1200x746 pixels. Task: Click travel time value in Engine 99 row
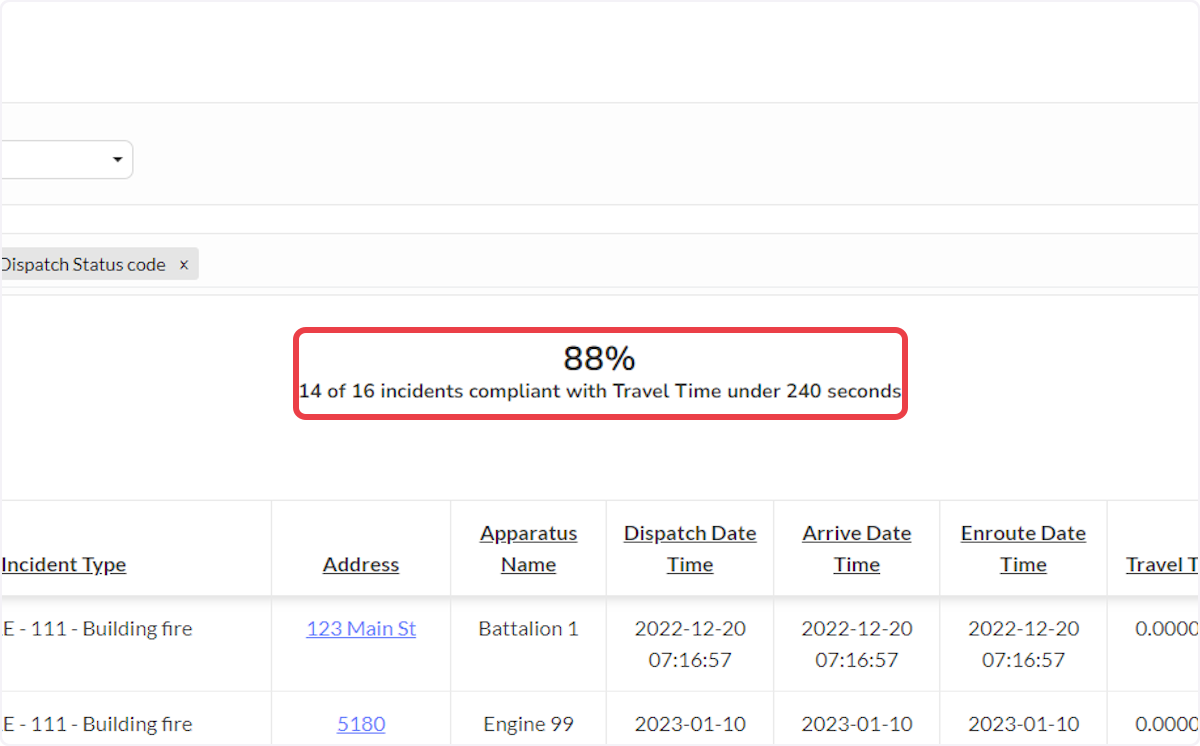point(1167,724)
